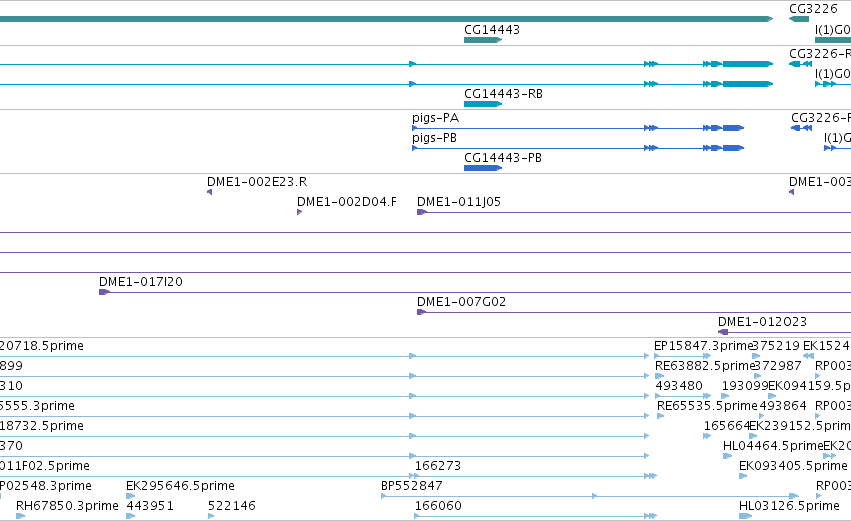
Task: Click the DME1-007G02 label
Action: point(461,302)
